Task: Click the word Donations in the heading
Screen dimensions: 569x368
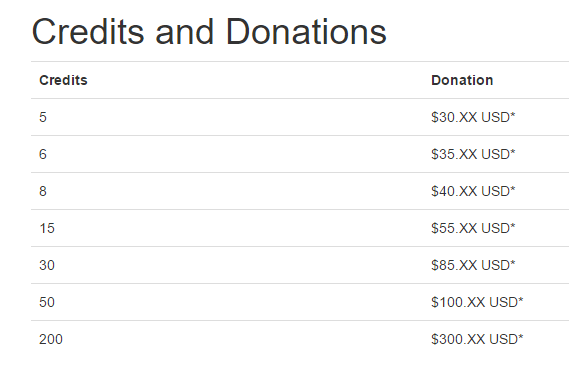Action: [x=306, y=32]
